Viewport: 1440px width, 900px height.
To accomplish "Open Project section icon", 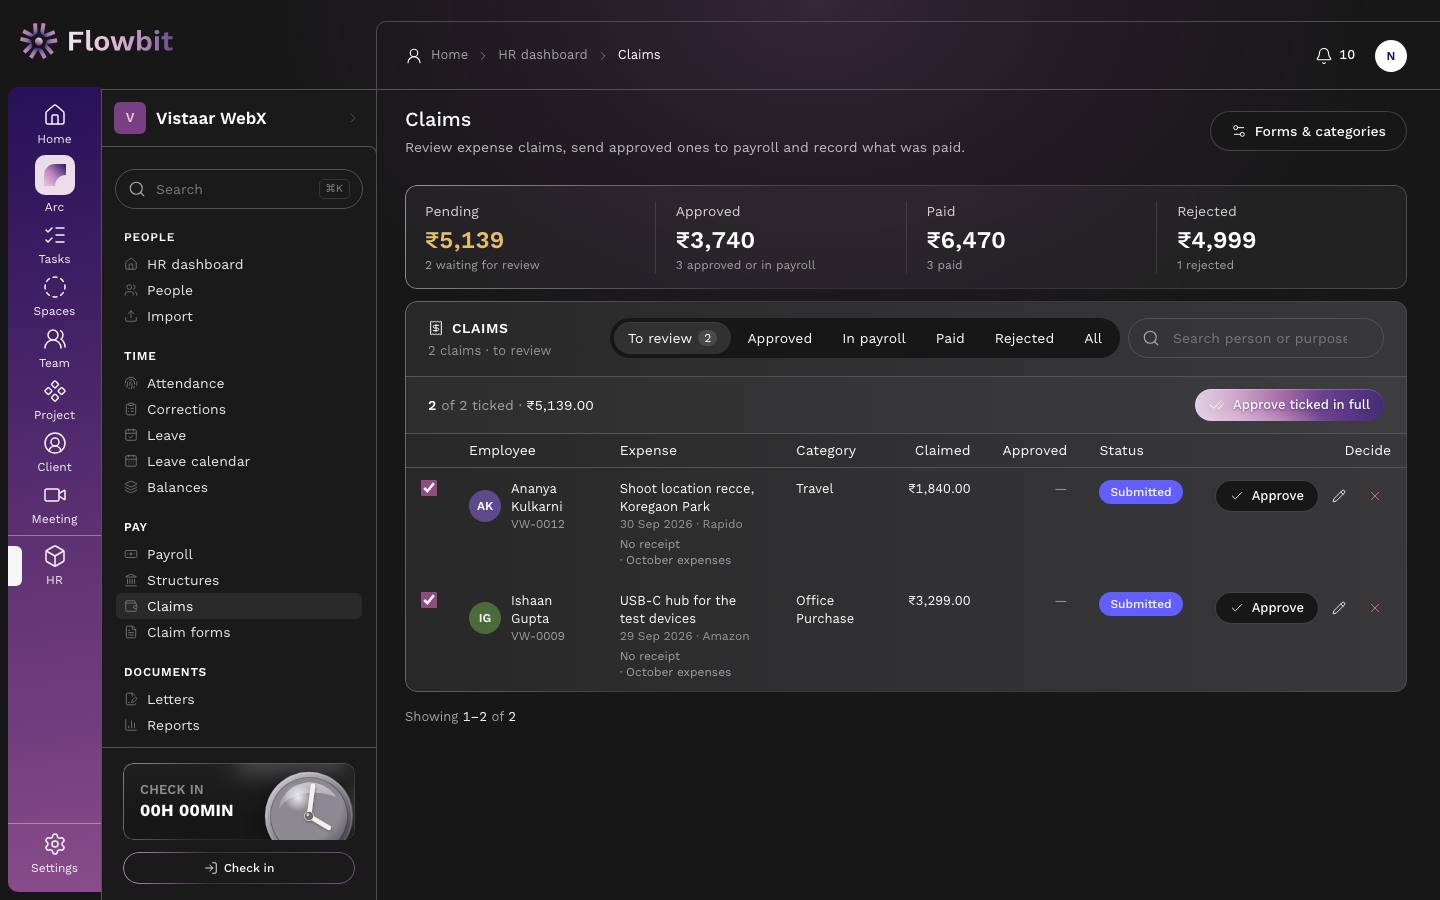I will (54, 400).
